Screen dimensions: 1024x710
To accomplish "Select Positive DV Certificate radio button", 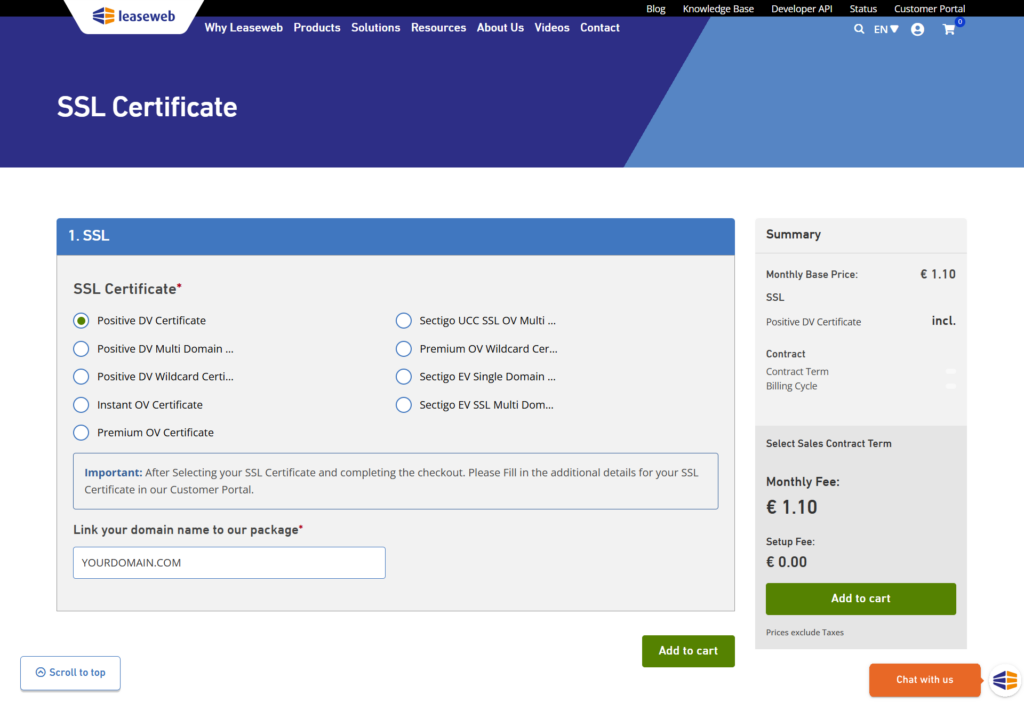I will (81, 321).
